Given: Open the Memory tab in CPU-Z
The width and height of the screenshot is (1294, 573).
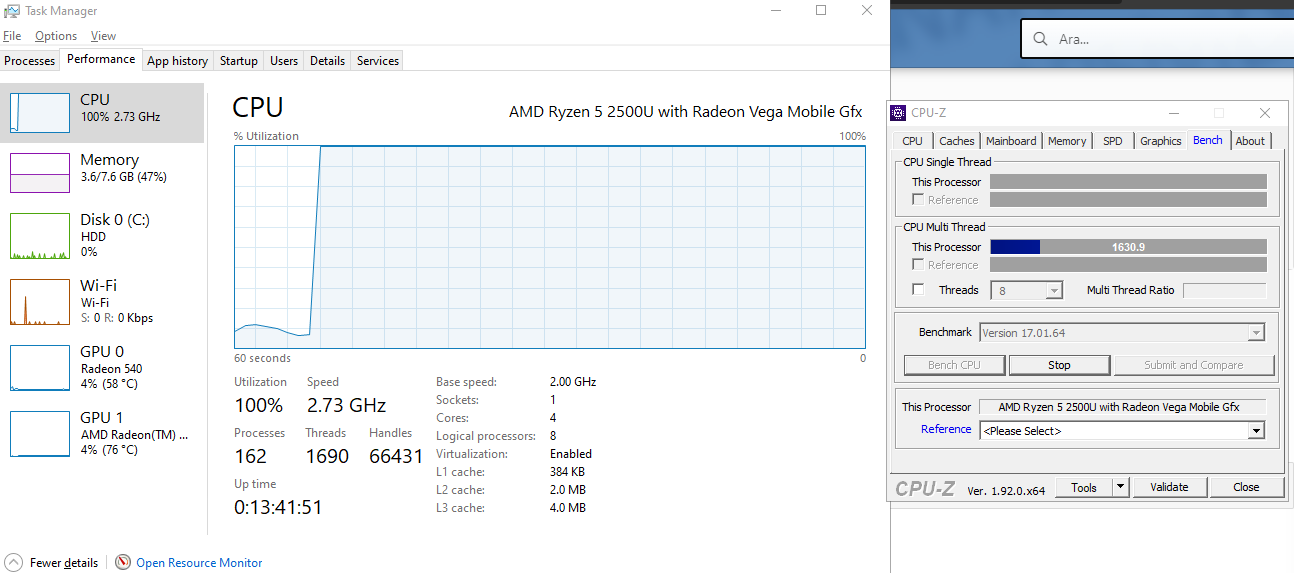Looking at the screenshot, I should [x=1067, y=141].
